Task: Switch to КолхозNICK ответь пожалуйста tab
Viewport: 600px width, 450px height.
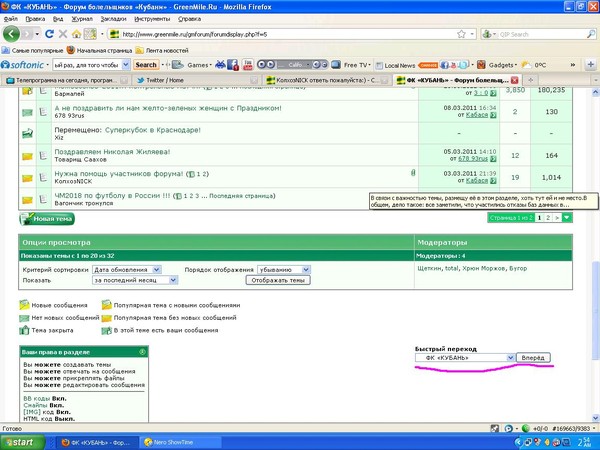Action: click(327, 80)
